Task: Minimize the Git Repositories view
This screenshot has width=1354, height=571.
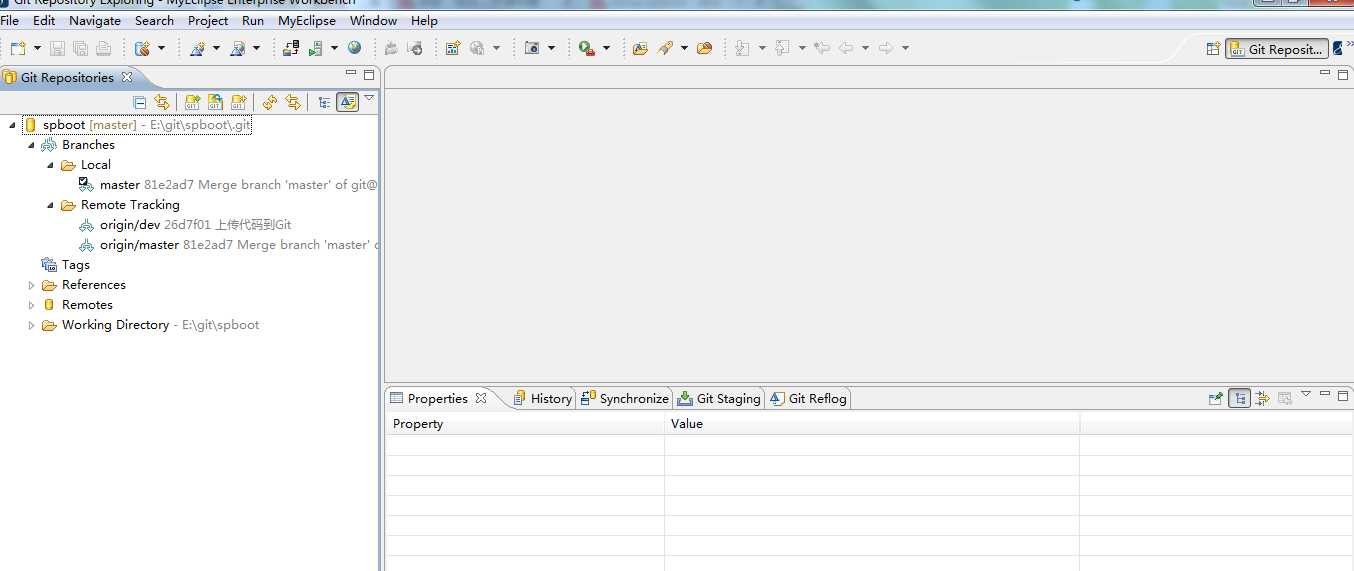Action: [350, 73]
